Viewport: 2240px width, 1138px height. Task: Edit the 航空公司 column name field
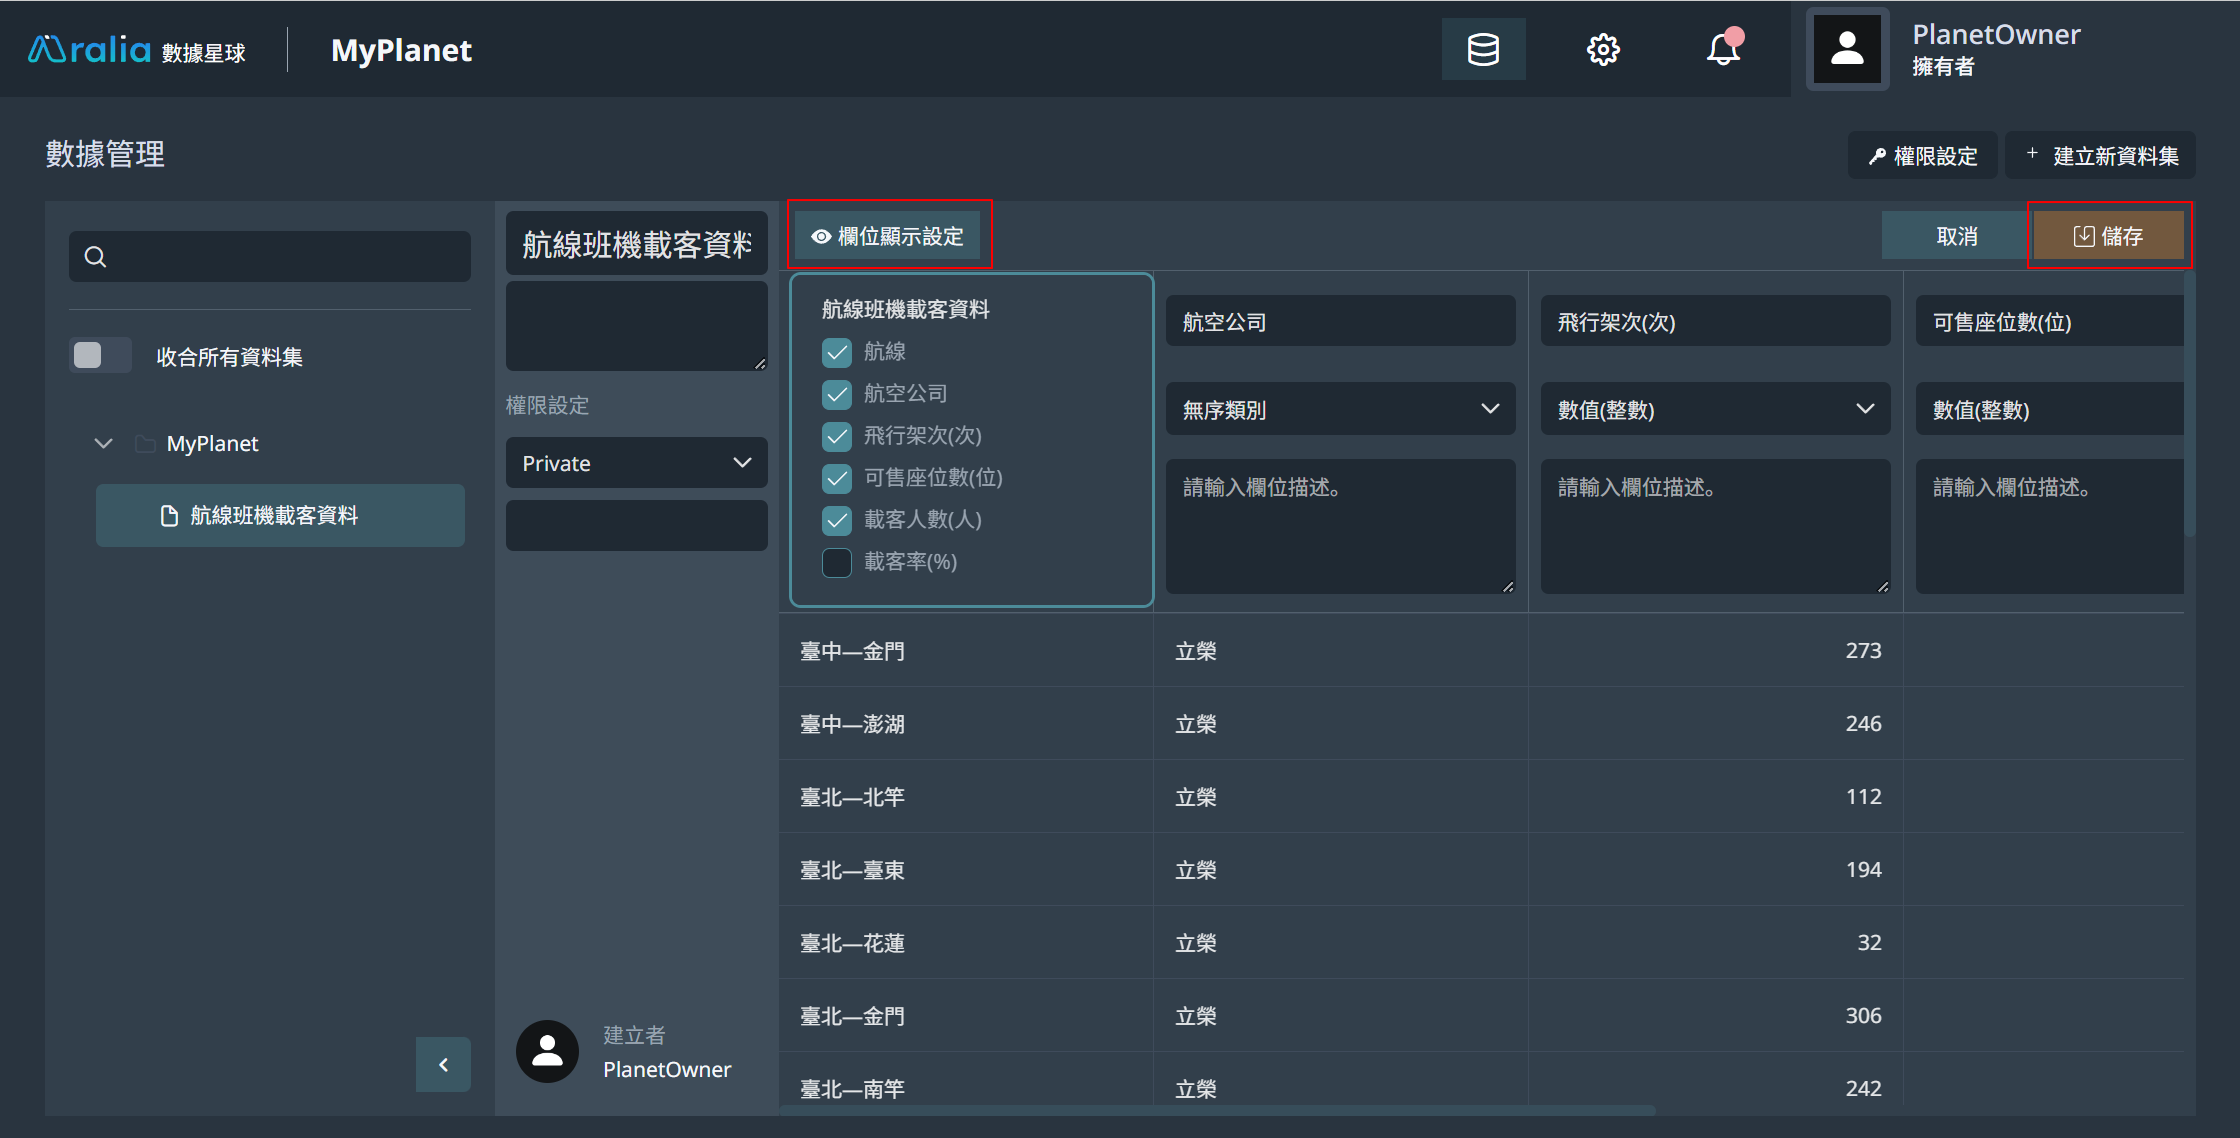(x=1340, y=321)
